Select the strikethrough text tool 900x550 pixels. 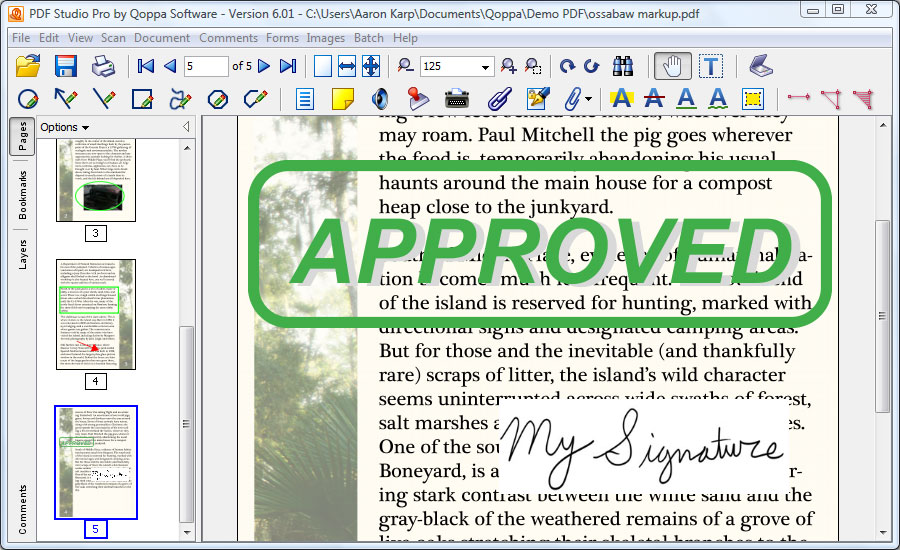[x=654, y=99]
